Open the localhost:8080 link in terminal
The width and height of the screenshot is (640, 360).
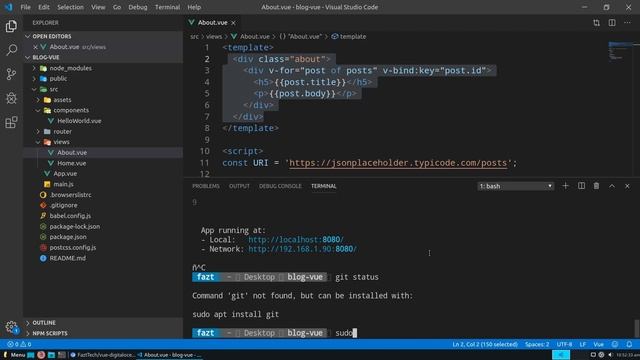coord(296,240)
